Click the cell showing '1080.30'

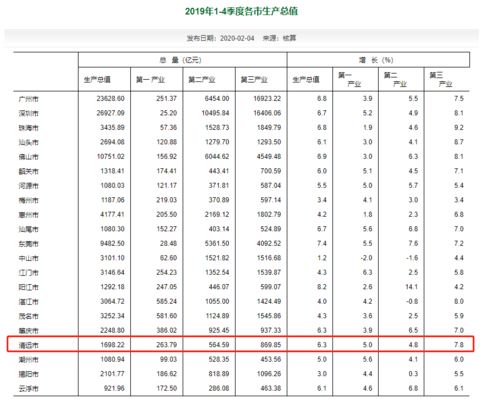coord(112,229)
